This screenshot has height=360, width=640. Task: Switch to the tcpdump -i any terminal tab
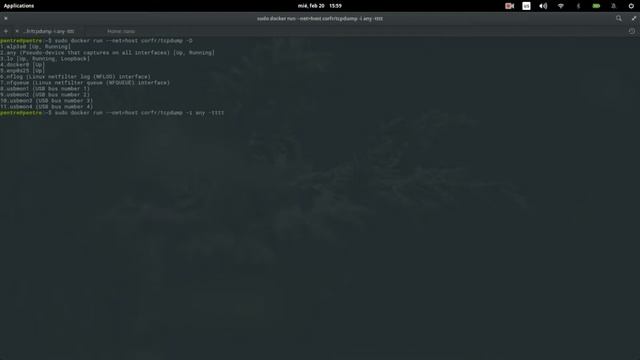[50, 31]
